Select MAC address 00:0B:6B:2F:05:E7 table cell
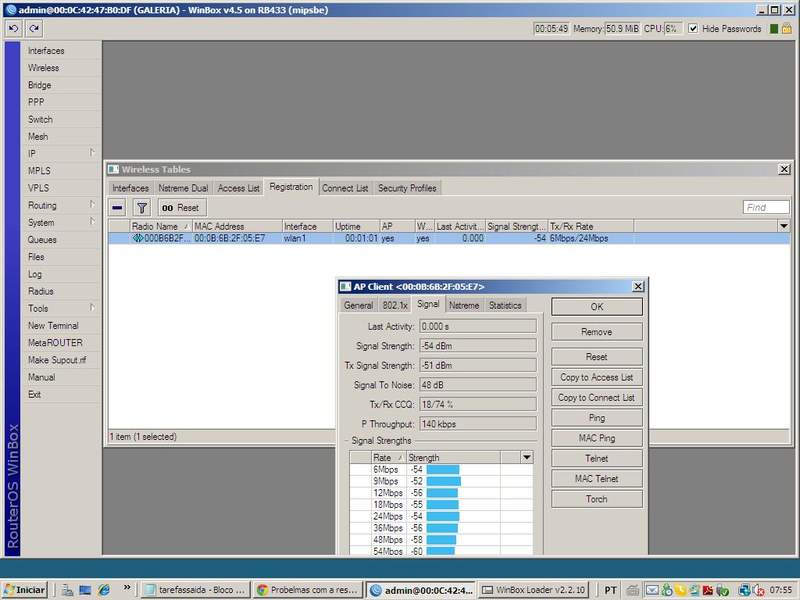Viewport: 800px width, 600px height. [x=237, y=238]
